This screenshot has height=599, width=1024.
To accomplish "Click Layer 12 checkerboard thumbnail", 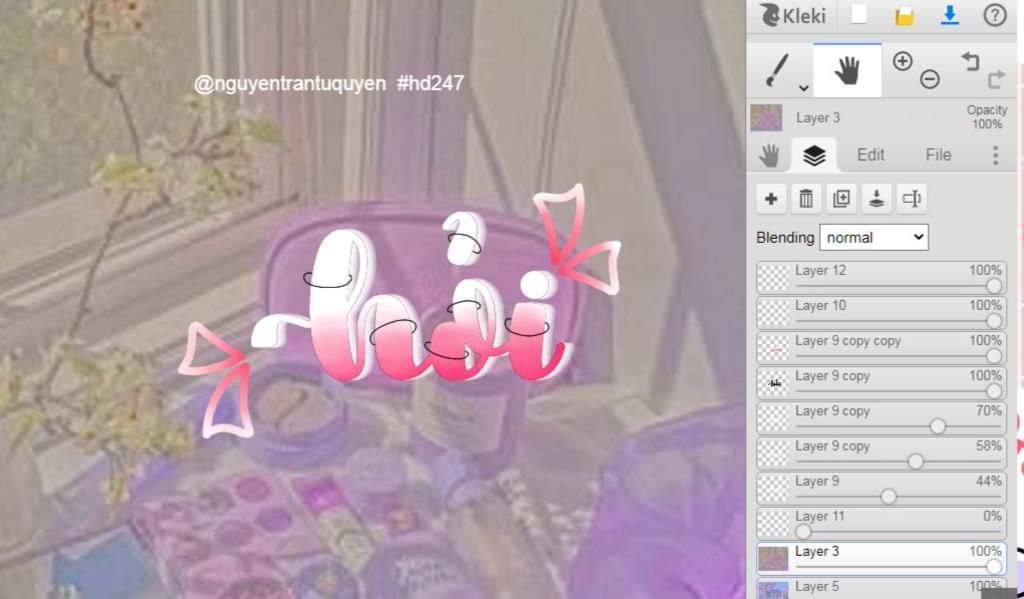I will point(773,278).
